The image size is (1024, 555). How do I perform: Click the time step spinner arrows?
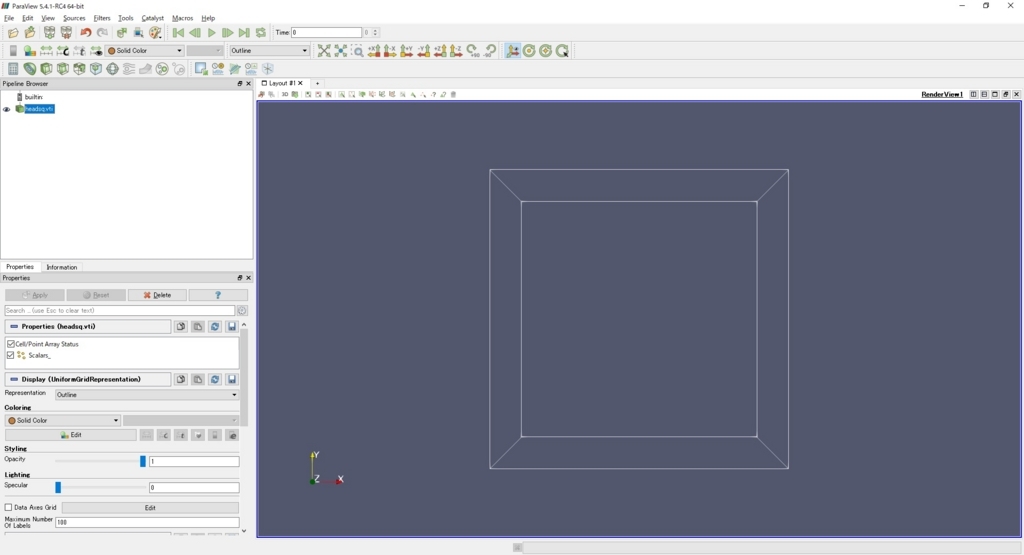pos(375,33)
